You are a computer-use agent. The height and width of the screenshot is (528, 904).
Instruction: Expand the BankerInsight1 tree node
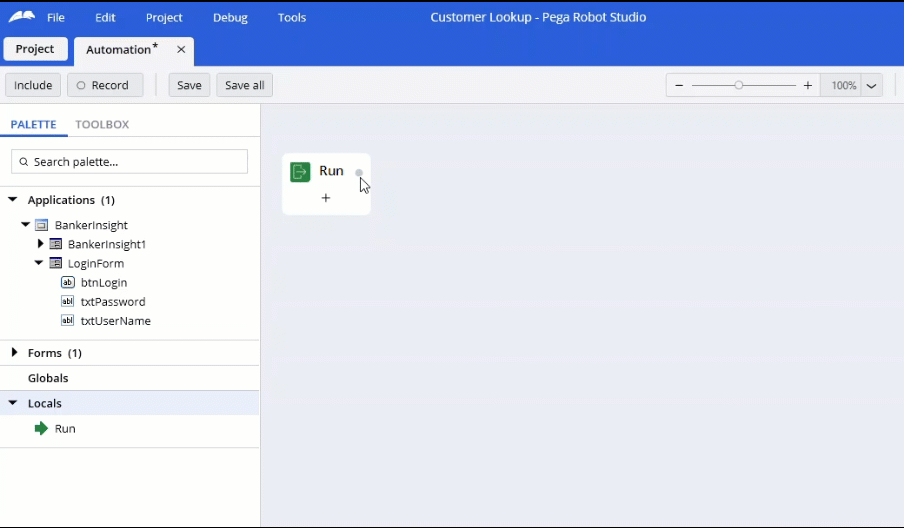click(40, 243)
